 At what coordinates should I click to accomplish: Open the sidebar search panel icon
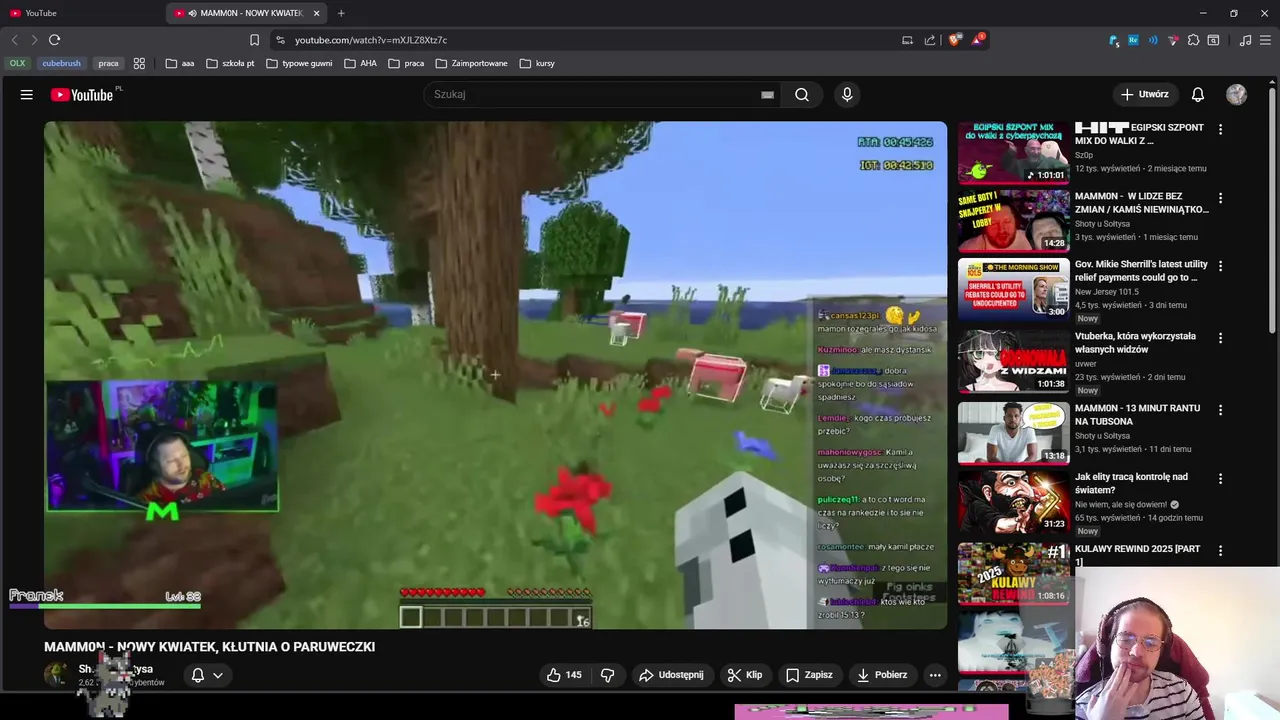click(1213, 40)
